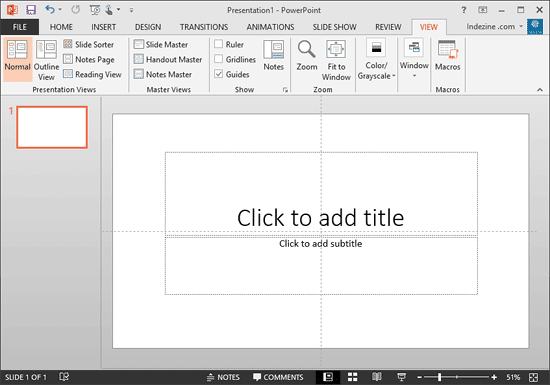
Task: Select slide 1 thumbnail
Action: [x=52, y=127]
